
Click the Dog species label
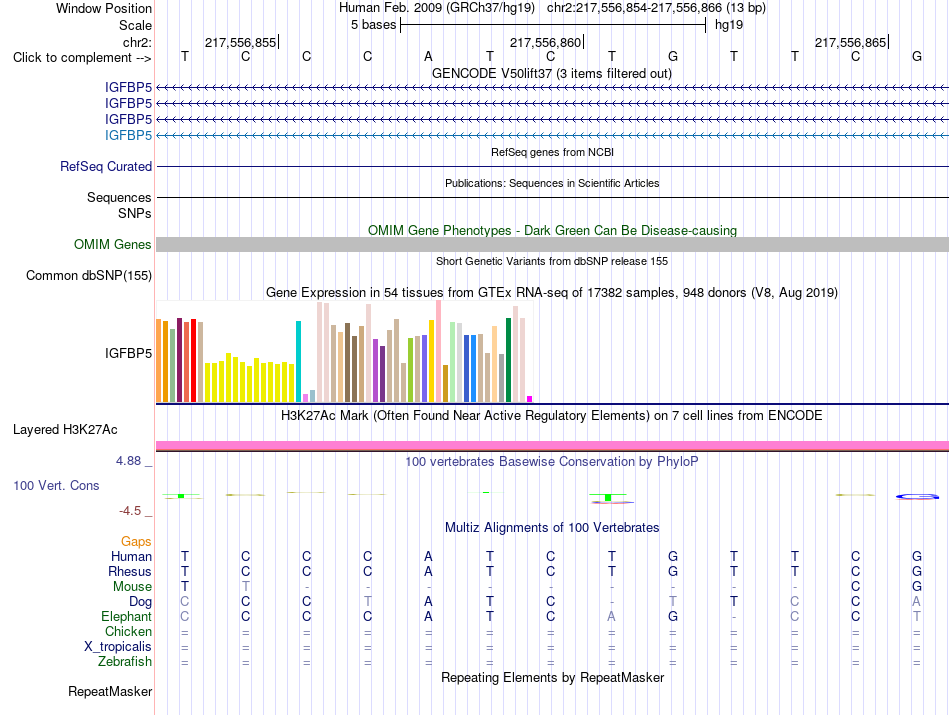(x=140, y=602)
